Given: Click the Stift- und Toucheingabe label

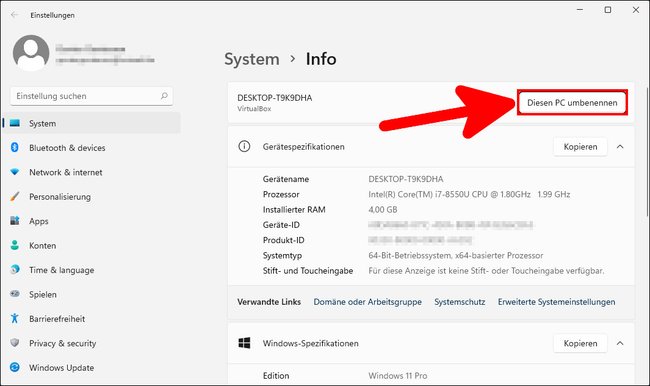Looking at the screenshot, I should (308, 271).
